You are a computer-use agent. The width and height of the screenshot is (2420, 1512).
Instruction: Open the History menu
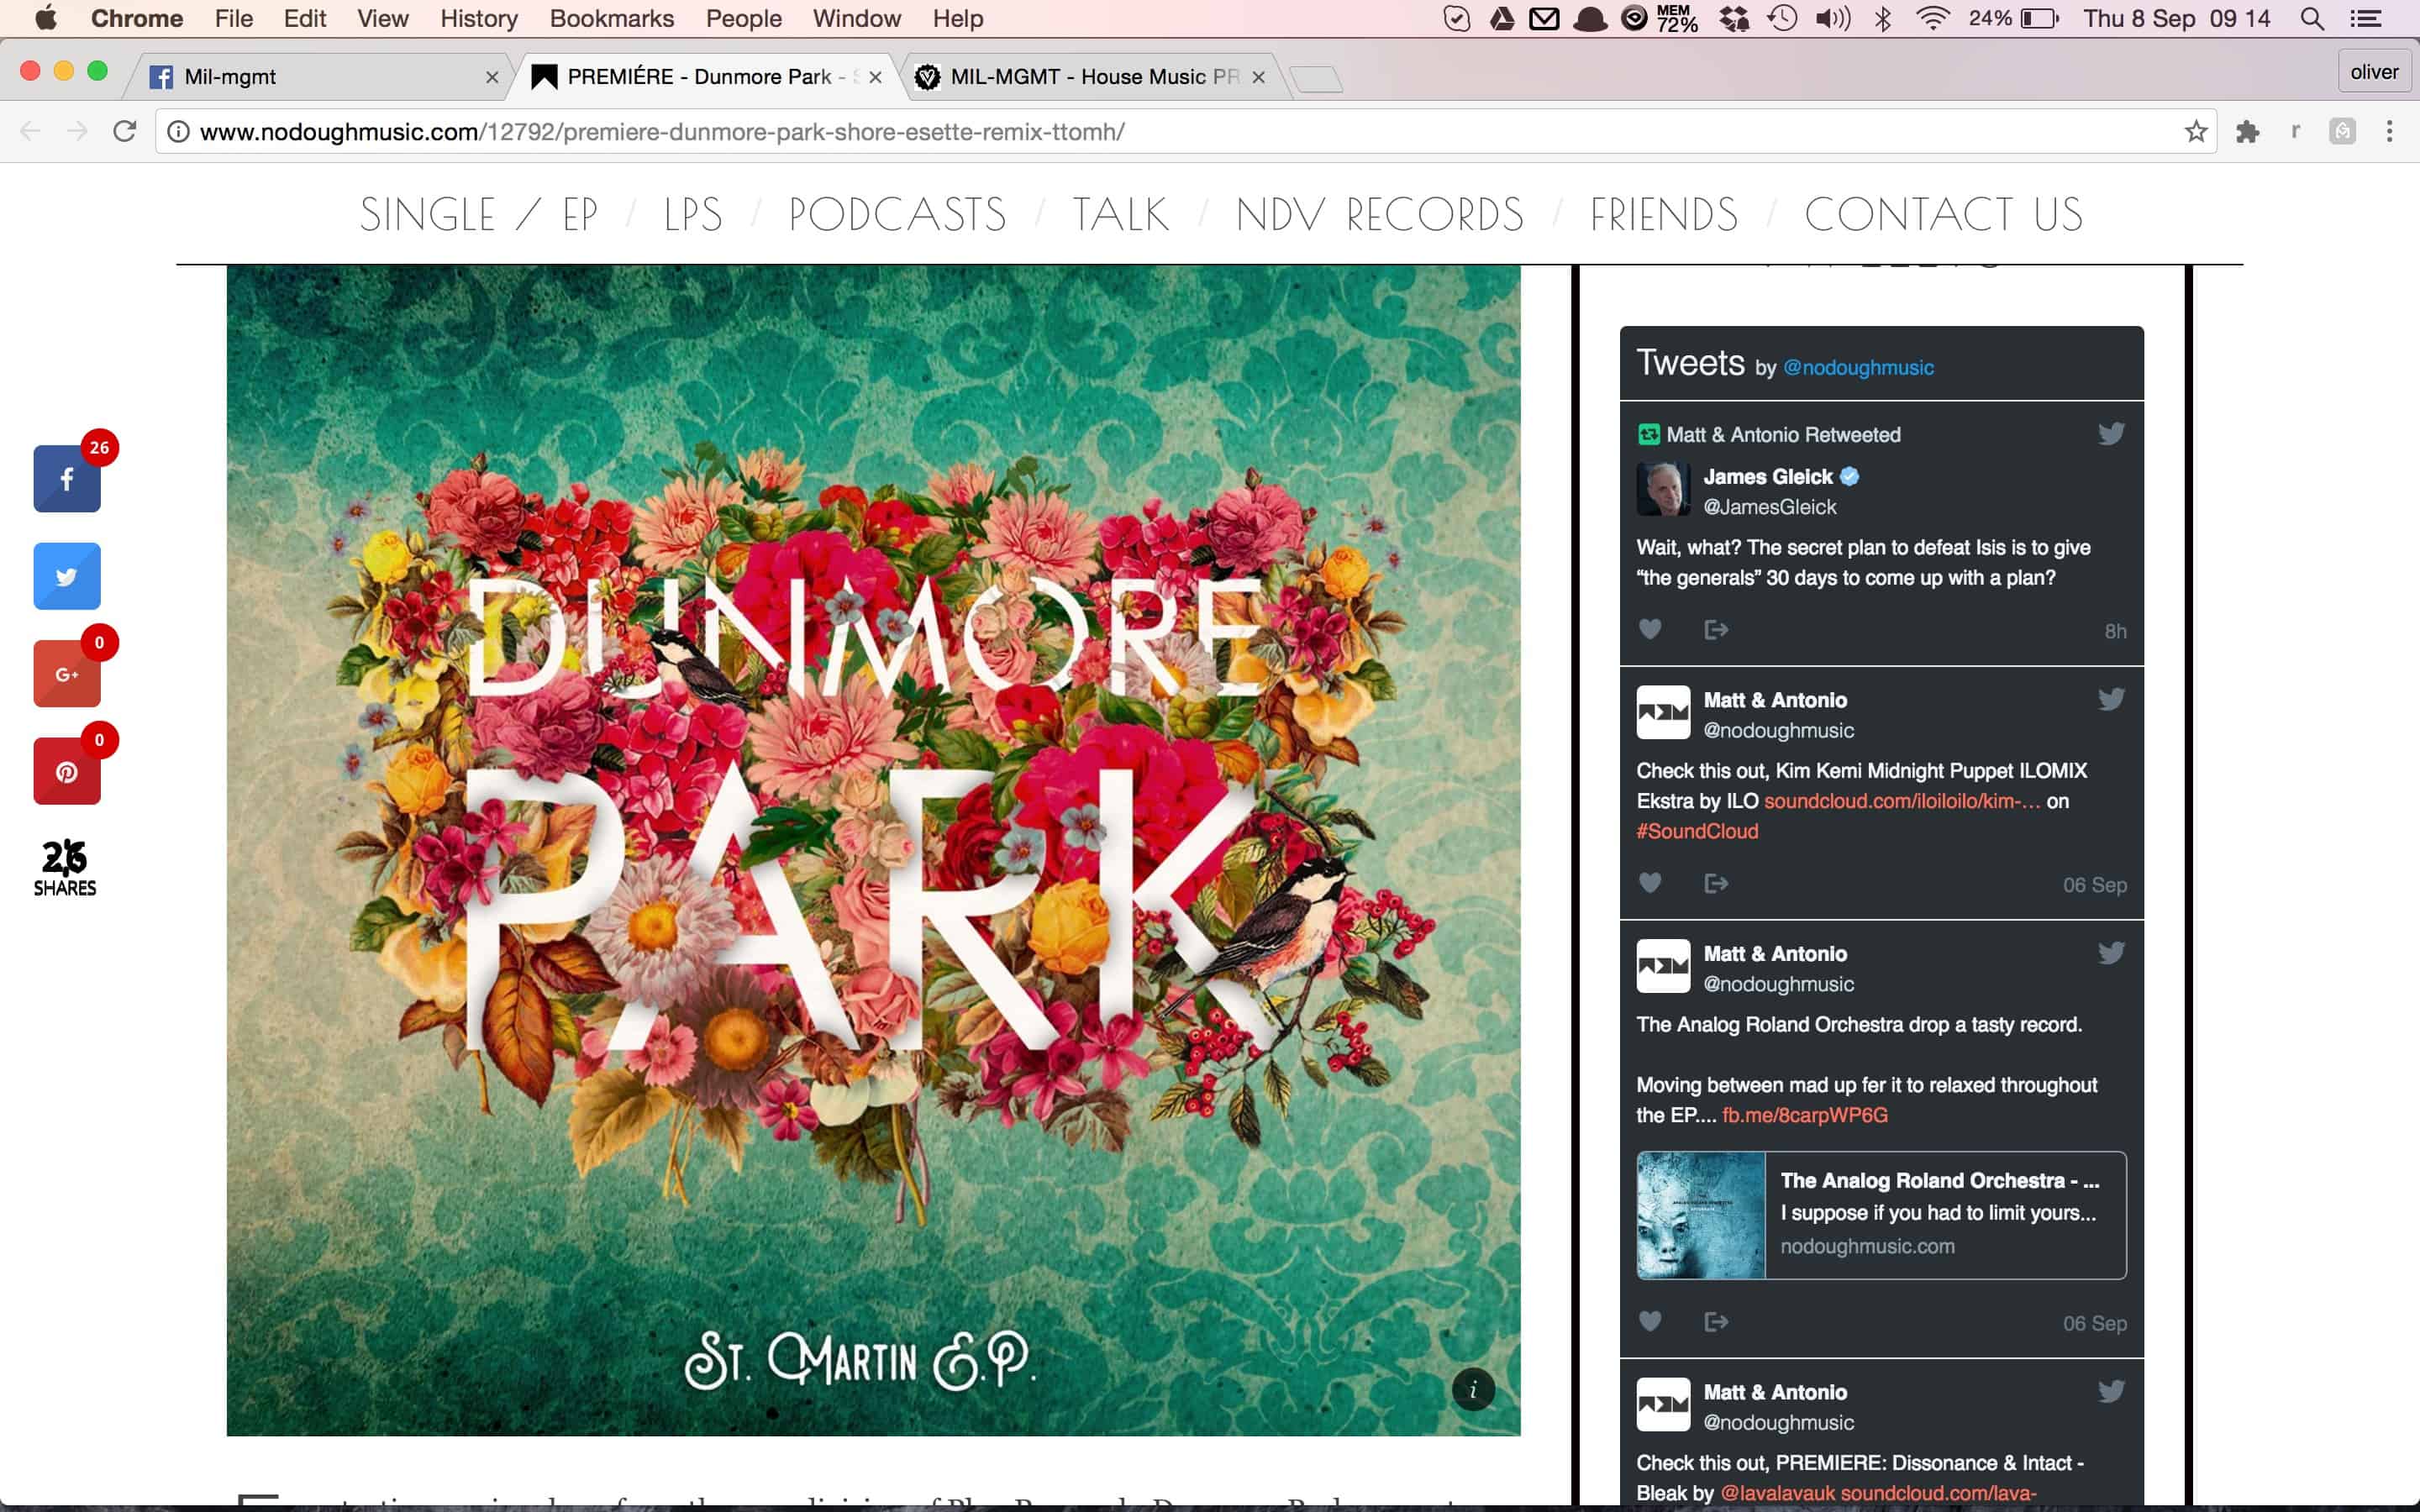[479, 19]
